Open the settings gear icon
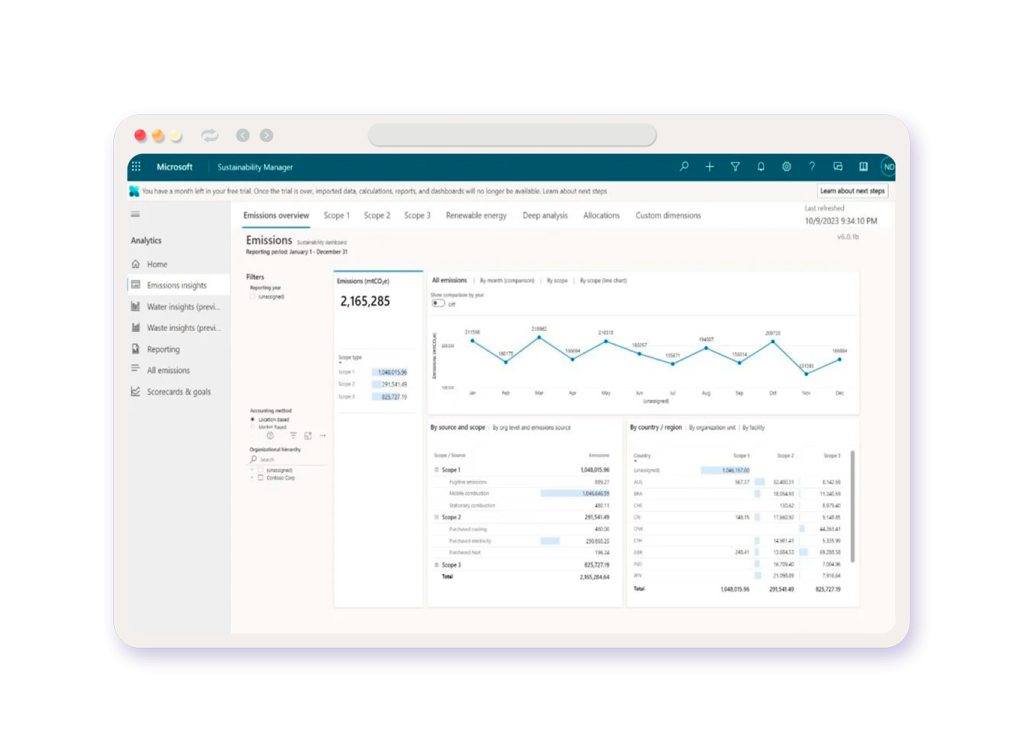This screenshot has width=1024, height=749. coord(786,167)
